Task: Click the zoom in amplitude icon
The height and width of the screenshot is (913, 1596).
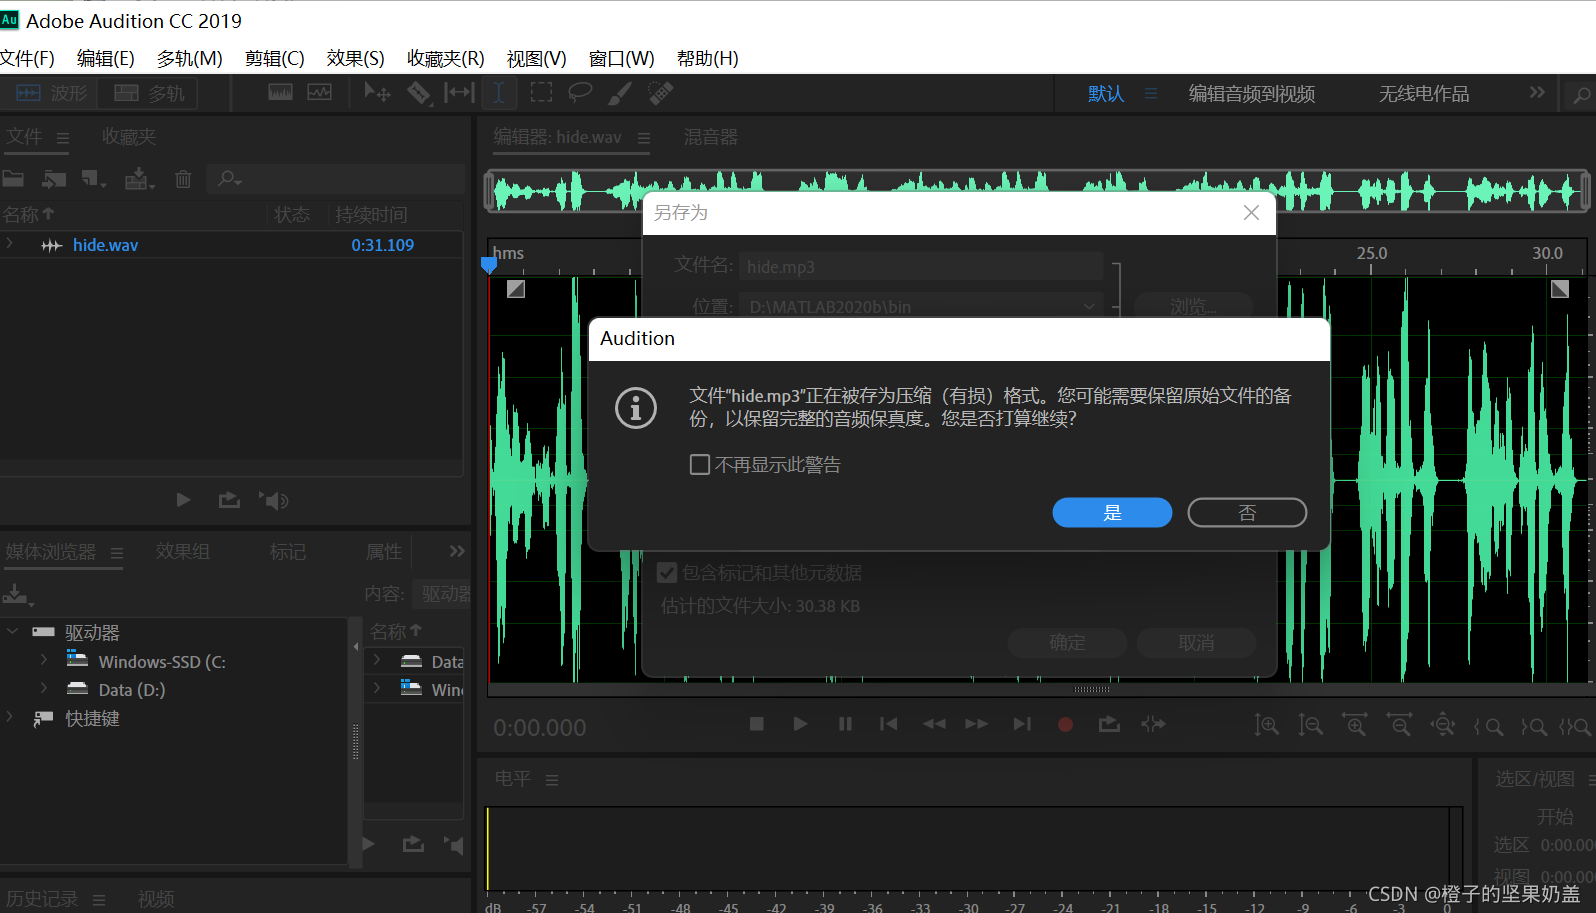Action: pos(1266,726)
